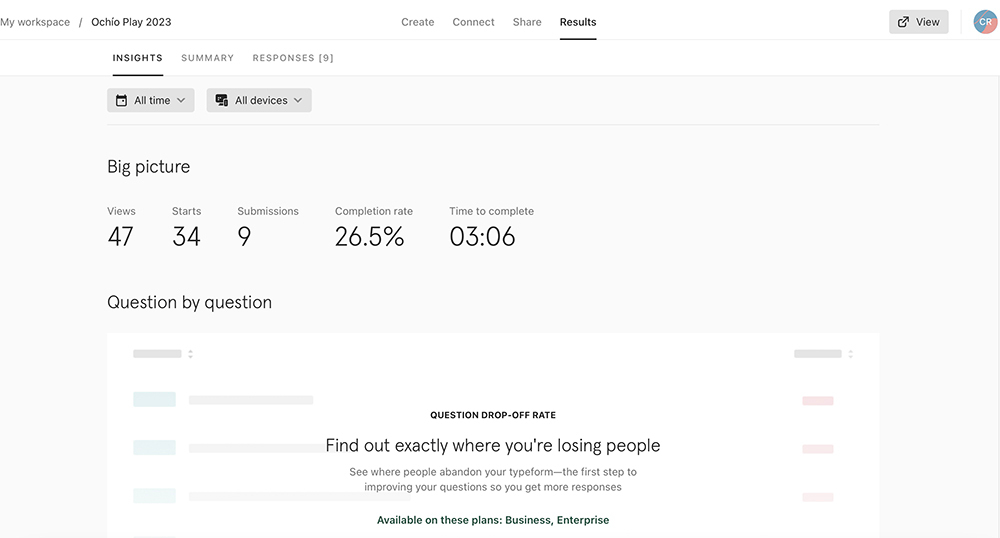
Task: Click the View button
Action: (x=918, y=22)
